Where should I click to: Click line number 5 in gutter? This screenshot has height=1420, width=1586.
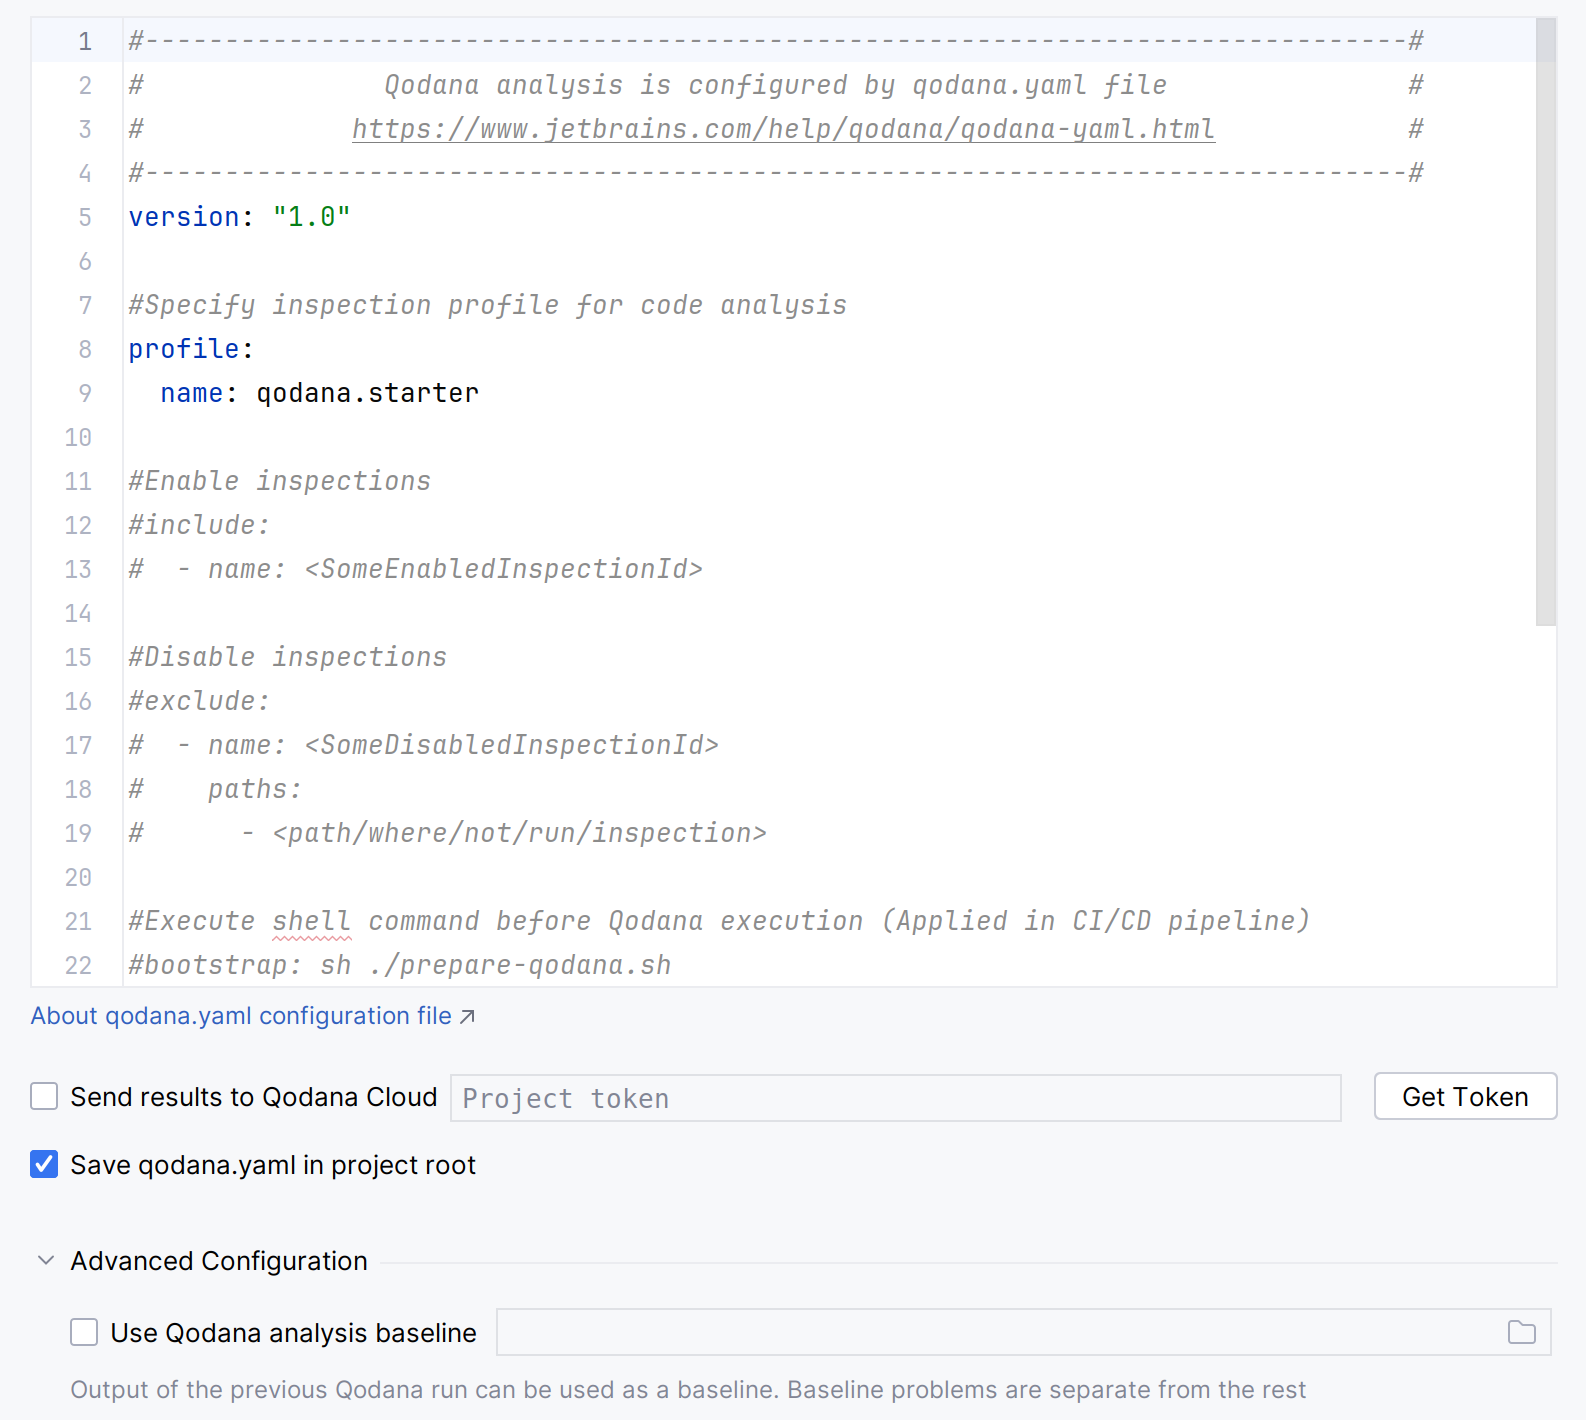pos(85,217)
